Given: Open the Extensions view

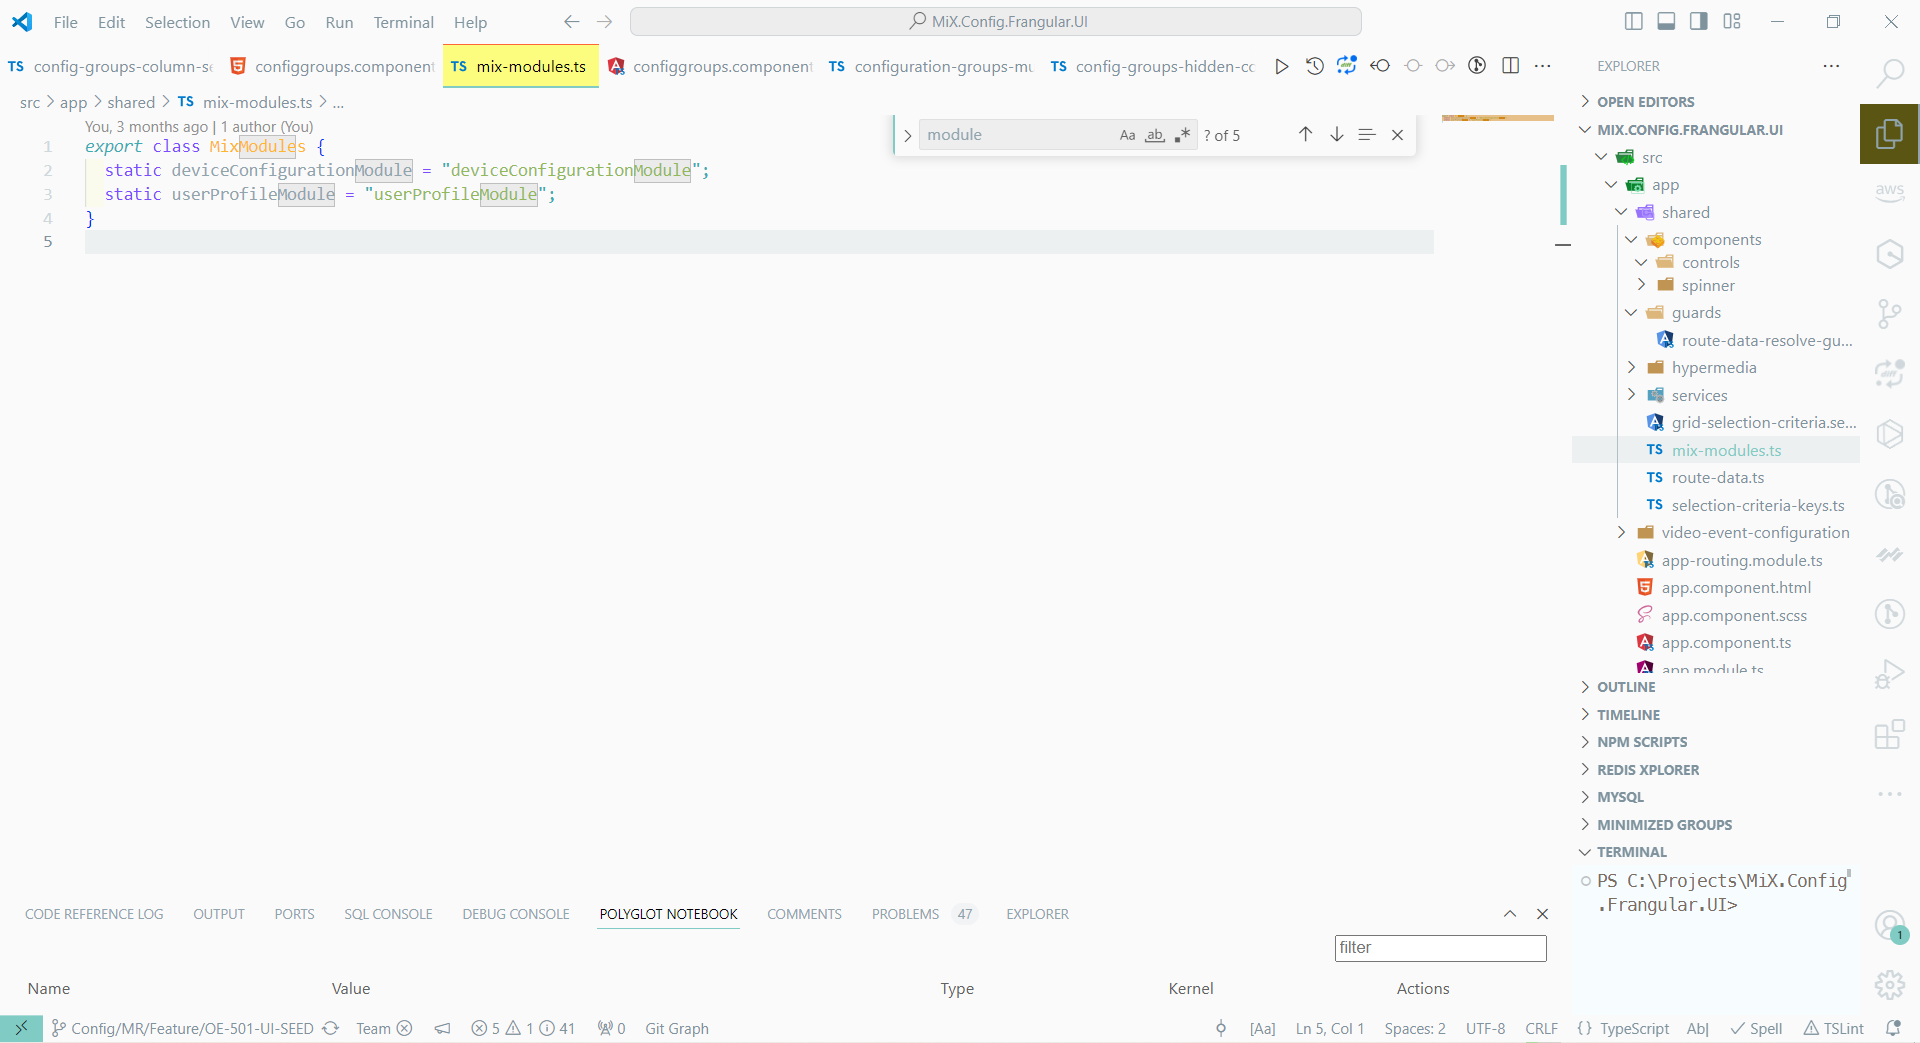Looking at the screenshot, I should coord(1889,735).
